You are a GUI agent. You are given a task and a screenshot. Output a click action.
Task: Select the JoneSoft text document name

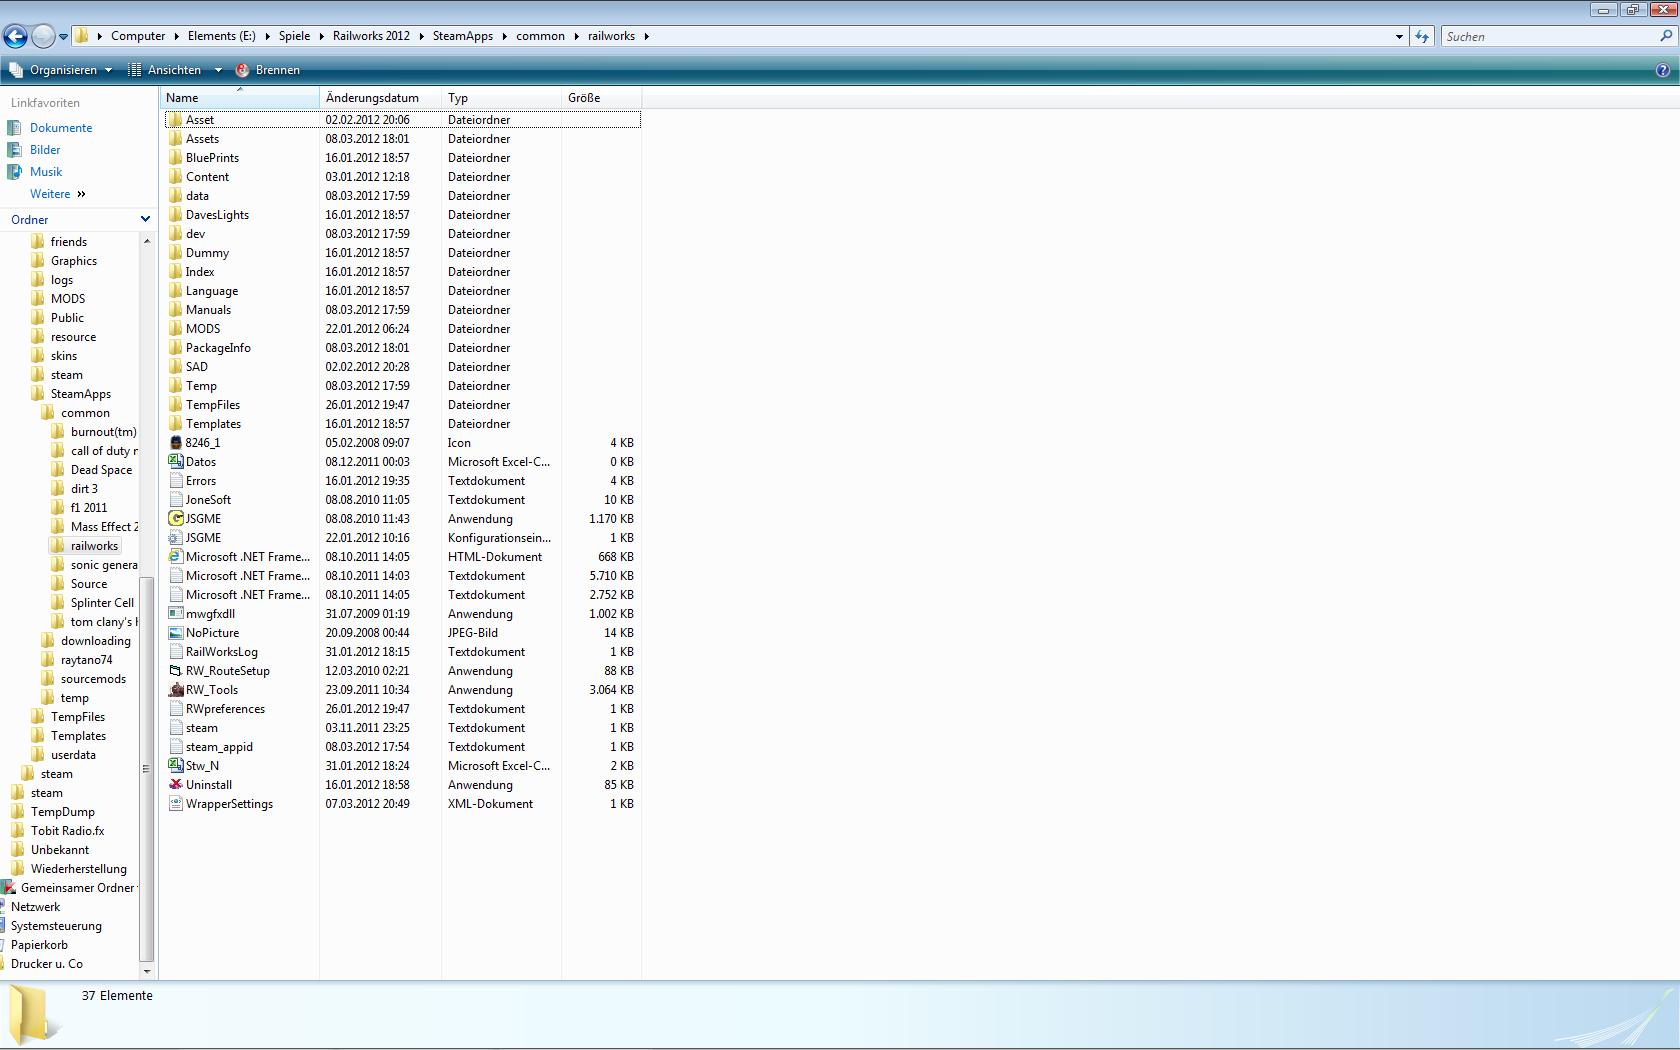click(x=208, y=500)
